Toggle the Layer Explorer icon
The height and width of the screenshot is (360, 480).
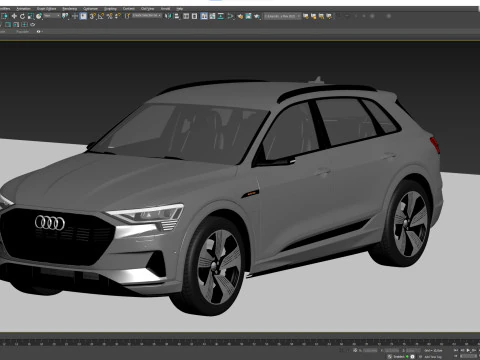click(194, 16)
